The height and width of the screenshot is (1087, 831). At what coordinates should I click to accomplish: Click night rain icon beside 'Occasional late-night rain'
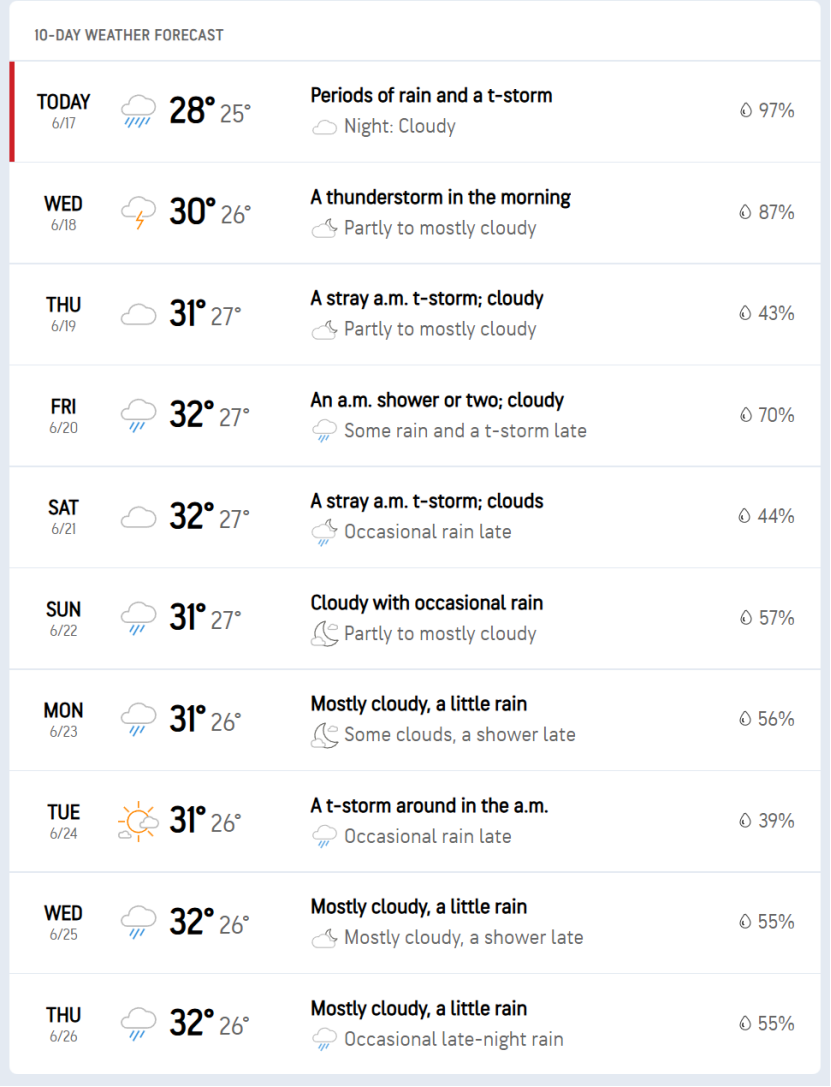(x=324, y=1040)
